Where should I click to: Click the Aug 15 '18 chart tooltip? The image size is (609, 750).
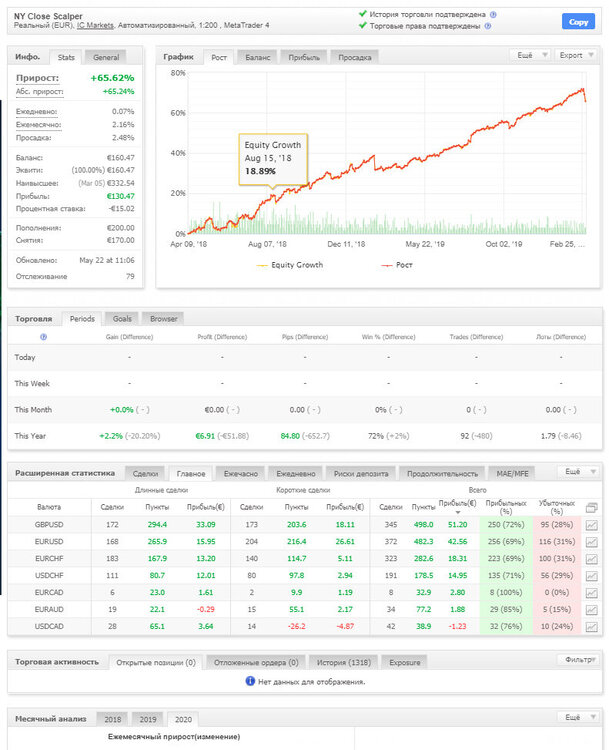click(273, 159)
